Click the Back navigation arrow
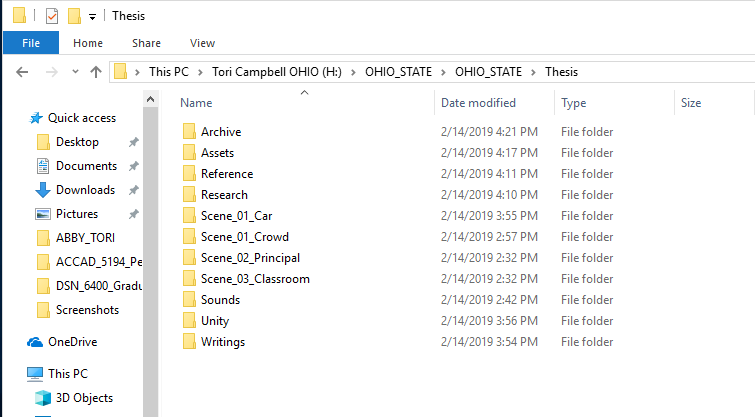Image resolution: width=755 pixels, height=417 pixels. 22,72
